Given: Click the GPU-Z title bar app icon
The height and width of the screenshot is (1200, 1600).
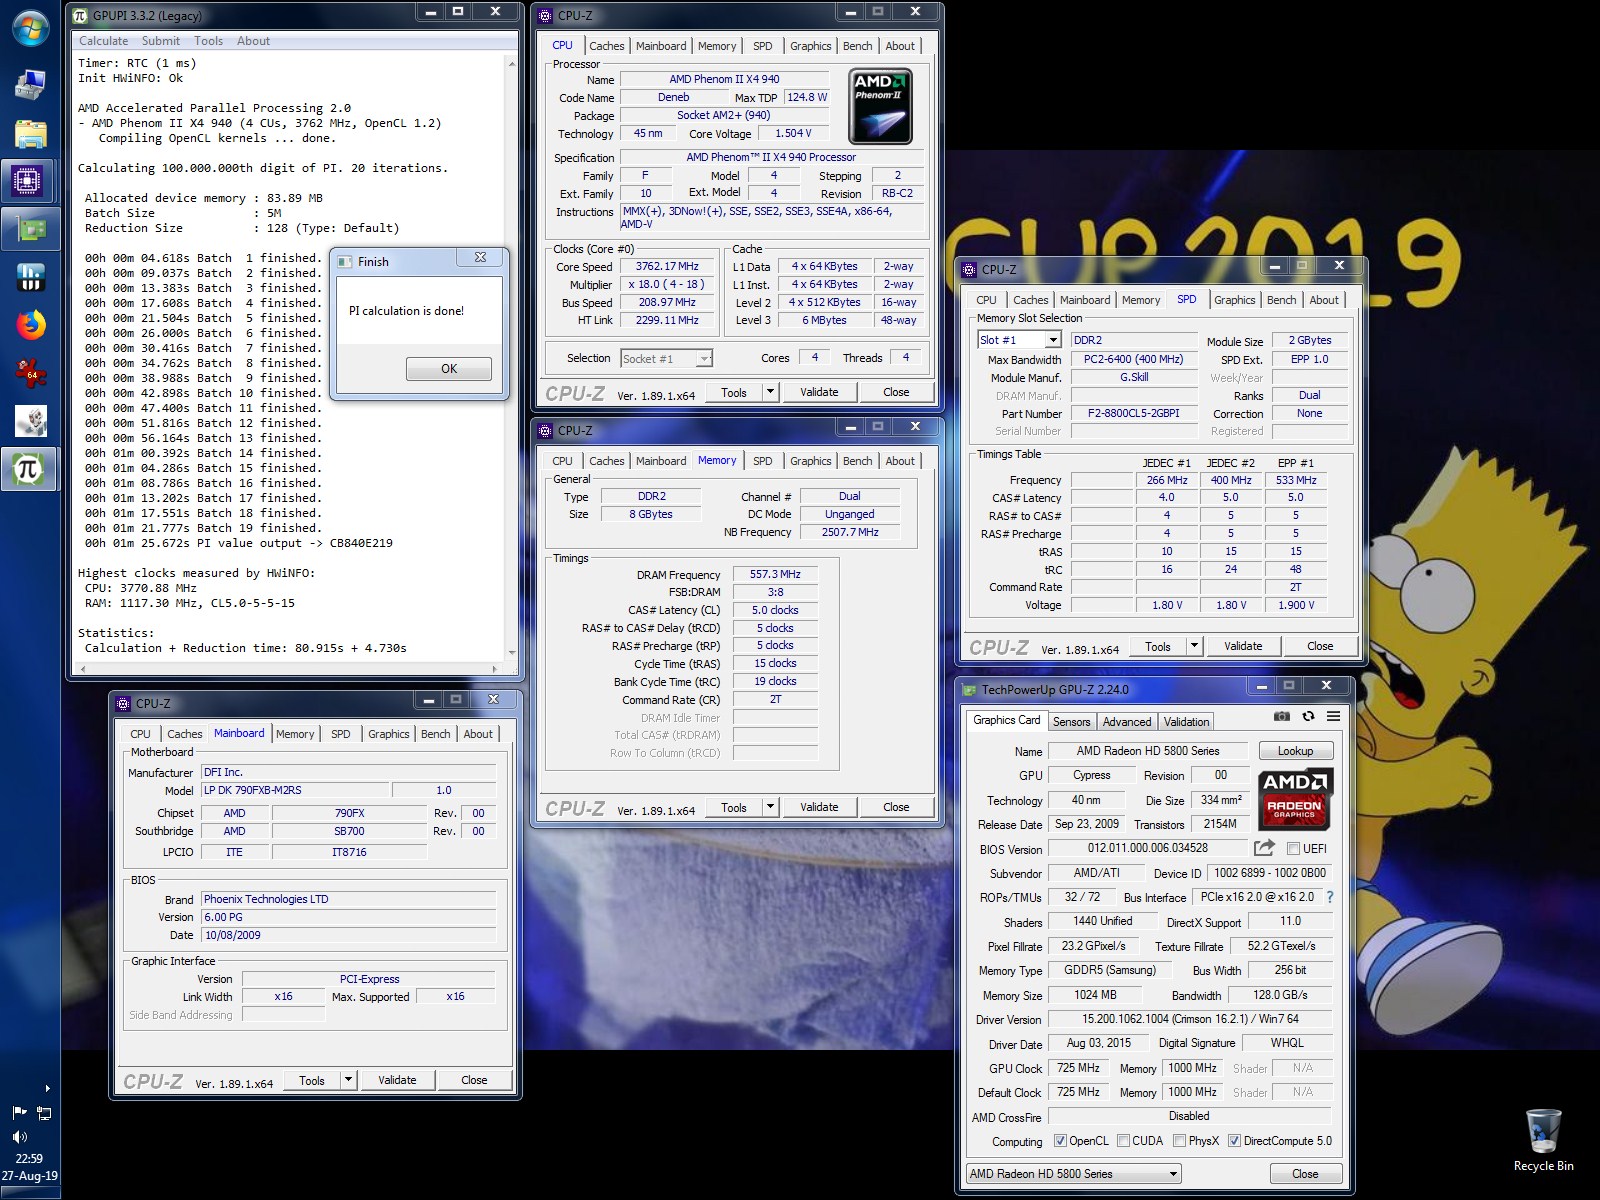Looking at the screenshot, I should [969, 689].
